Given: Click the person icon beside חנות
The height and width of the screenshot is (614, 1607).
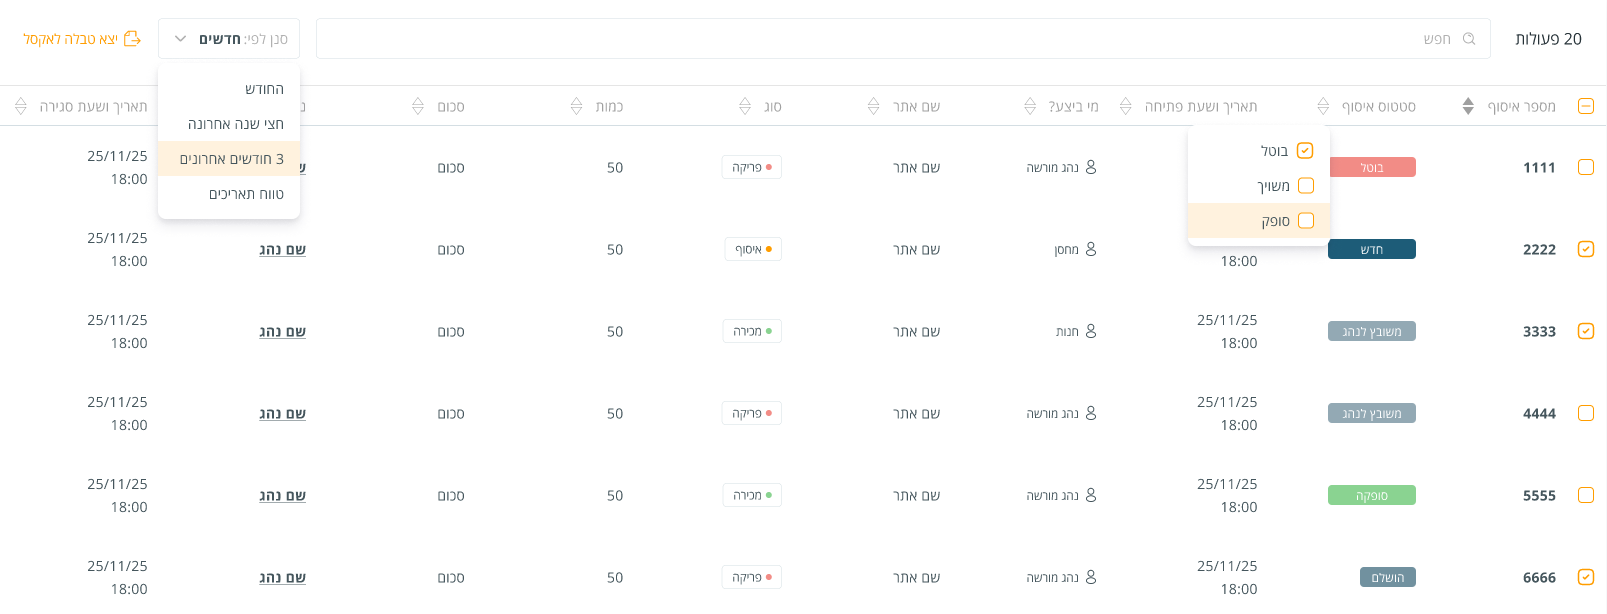Looking at the screenshot, I should tap(1091, 331).
